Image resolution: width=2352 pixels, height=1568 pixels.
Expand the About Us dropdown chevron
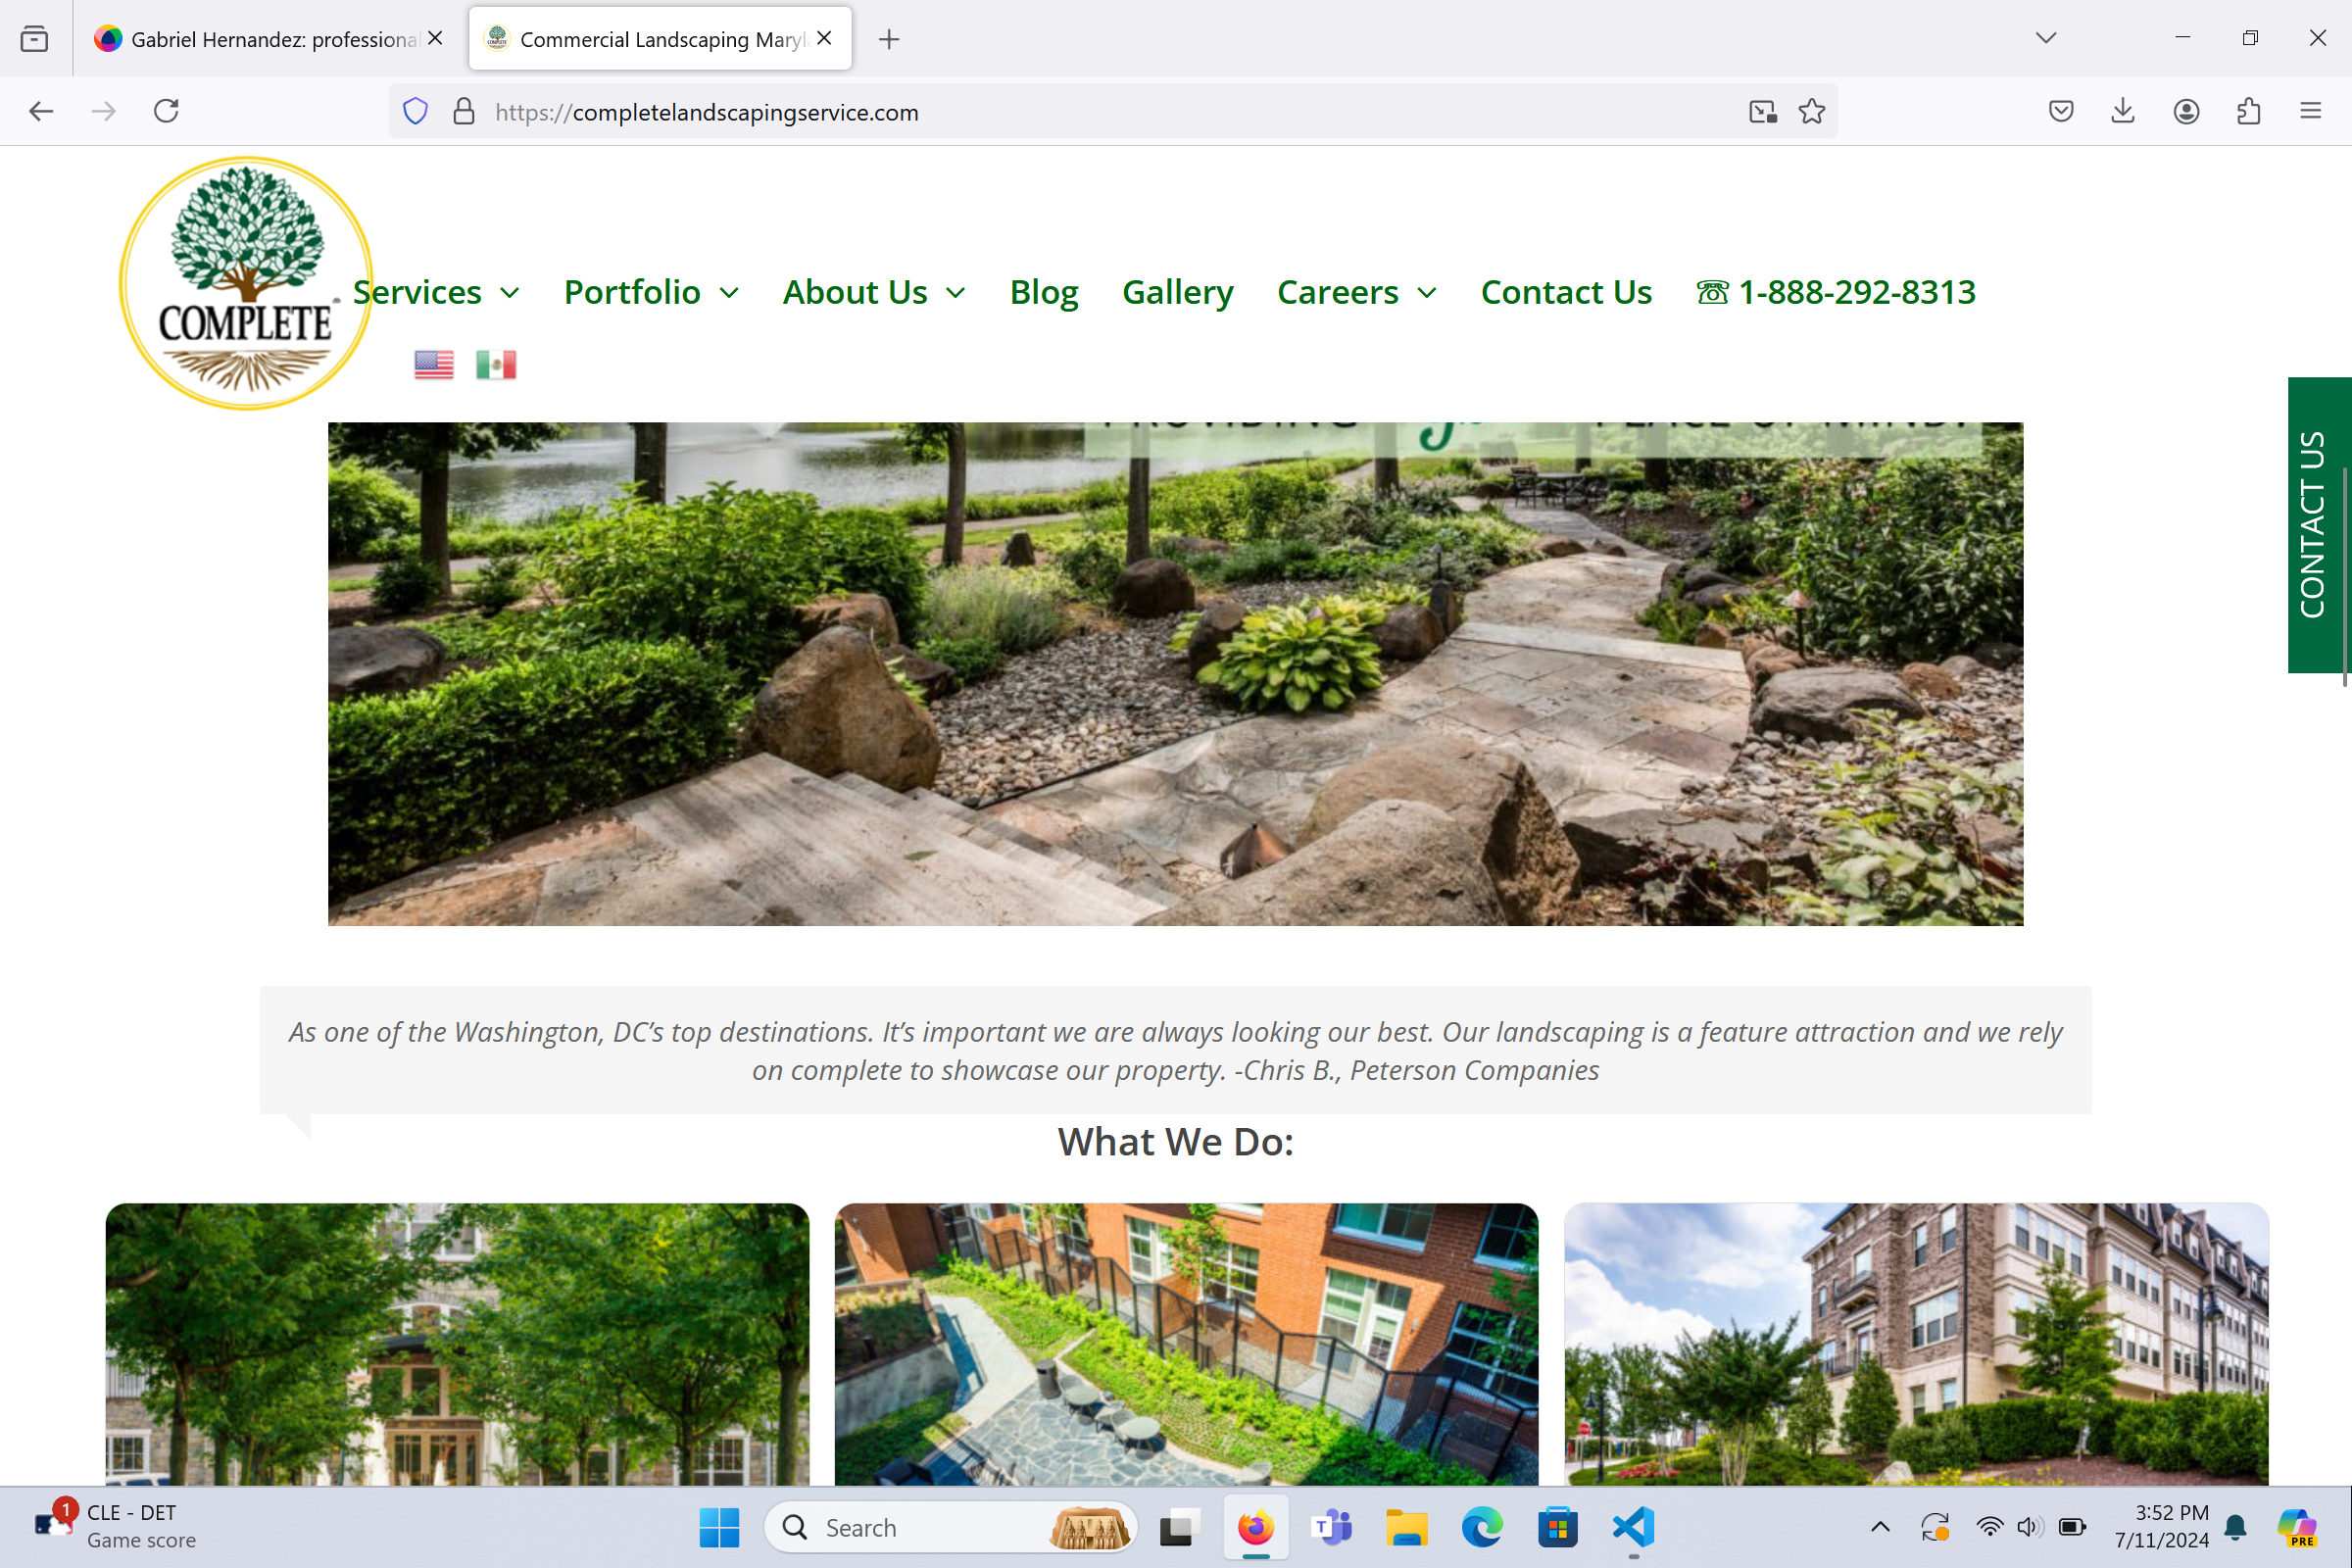pos(955,293)
